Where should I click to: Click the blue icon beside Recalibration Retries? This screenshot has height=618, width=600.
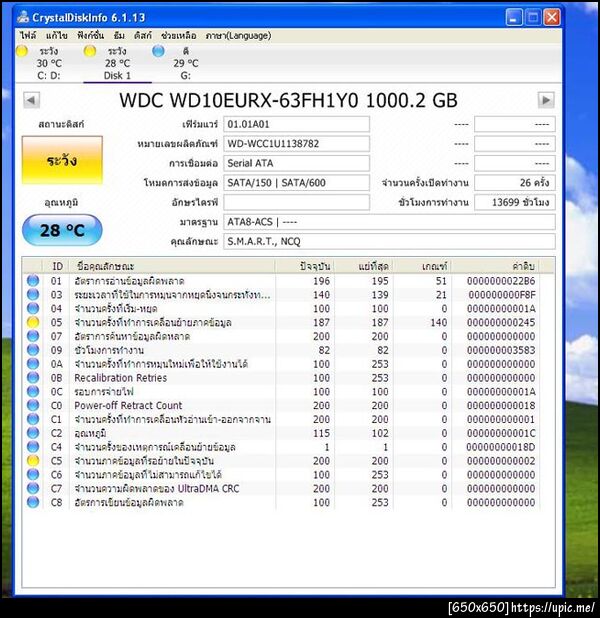point(33,378)
